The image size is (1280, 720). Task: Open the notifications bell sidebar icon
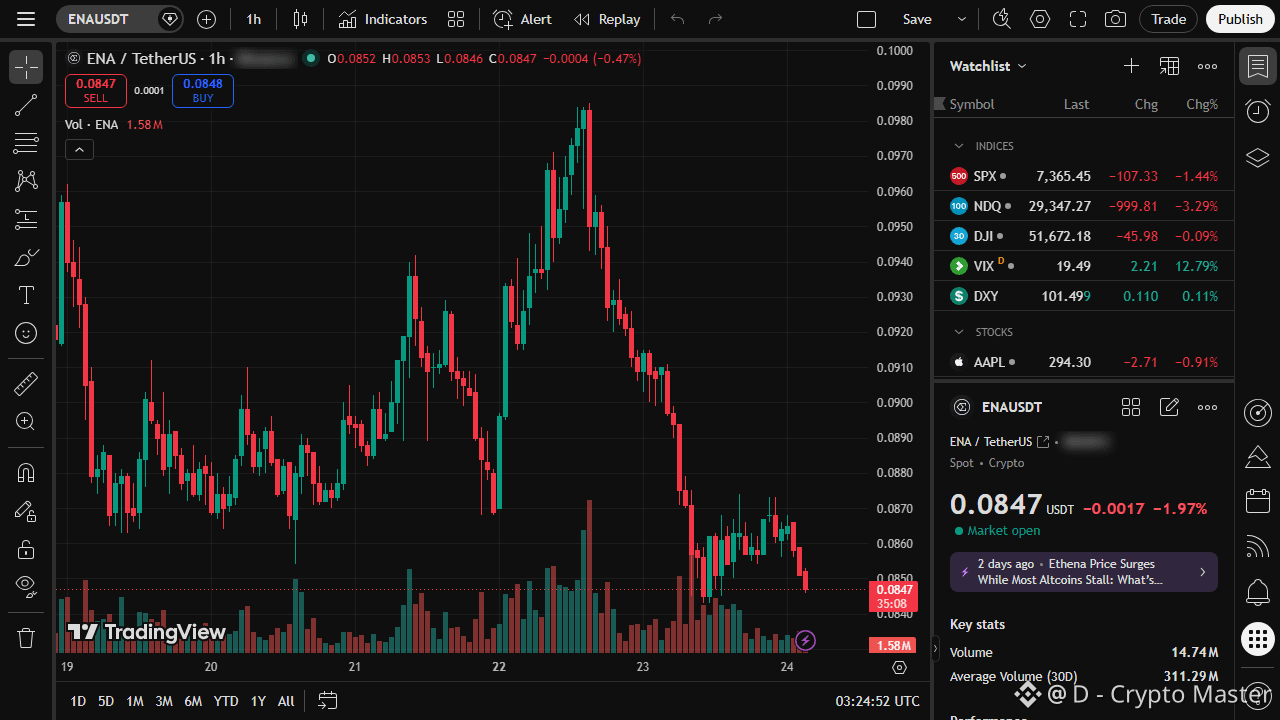point(1258,592)
